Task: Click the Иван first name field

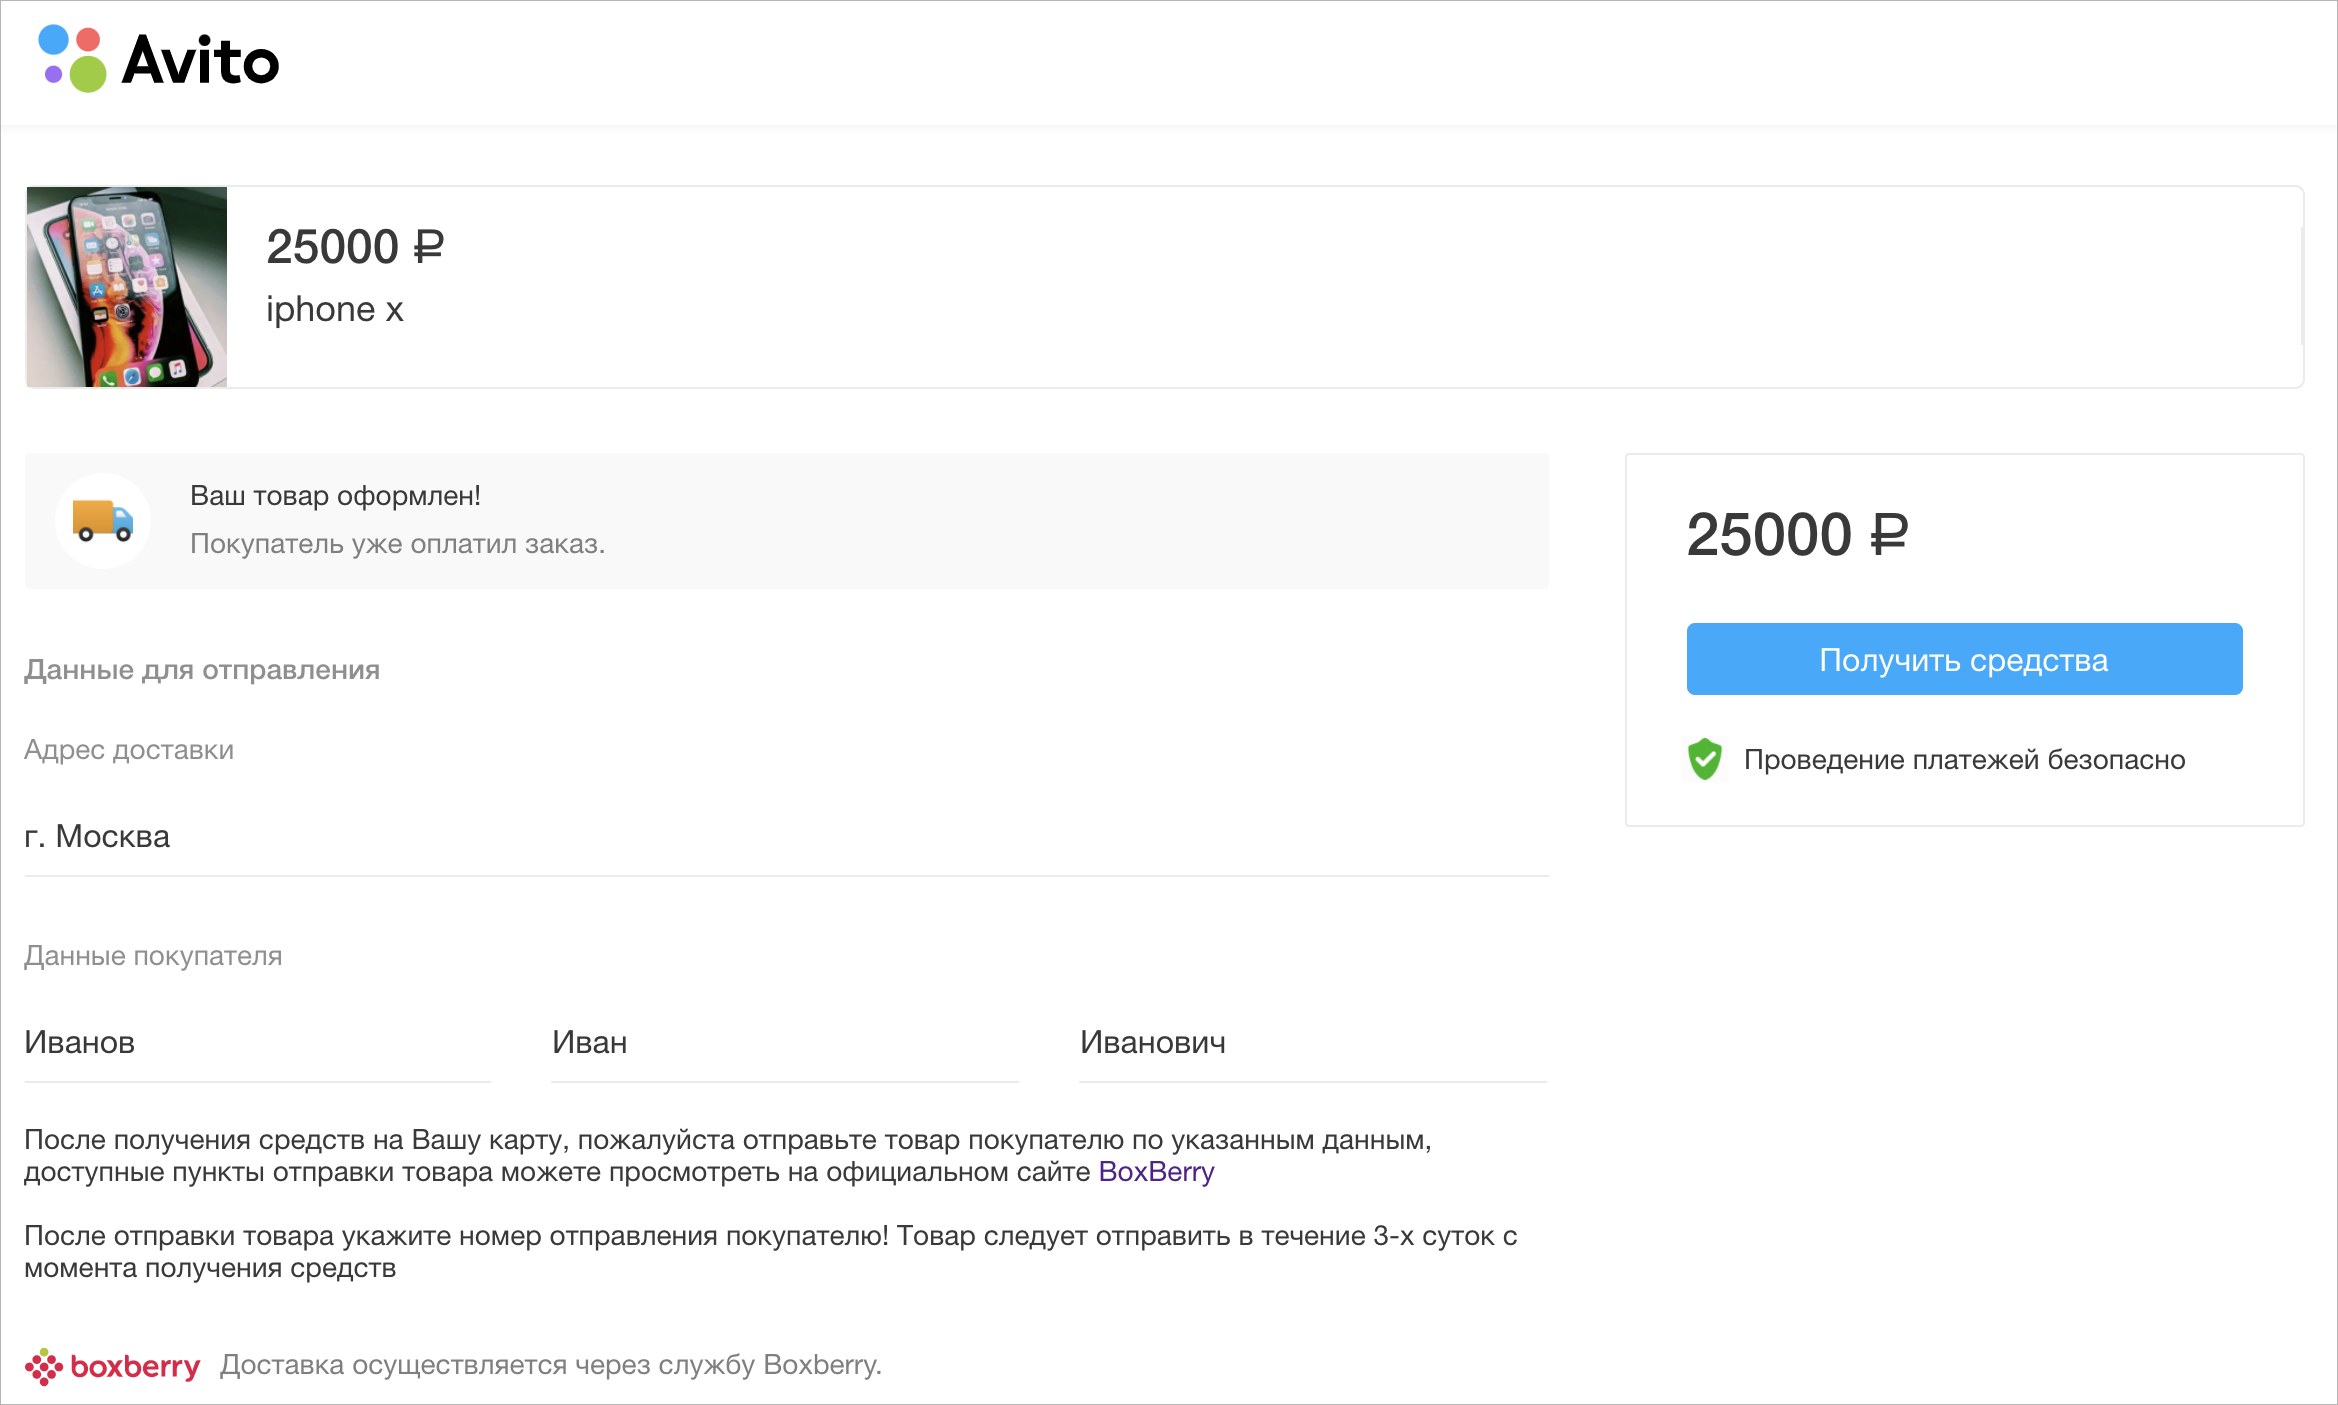Action: tap(785, 1043)
